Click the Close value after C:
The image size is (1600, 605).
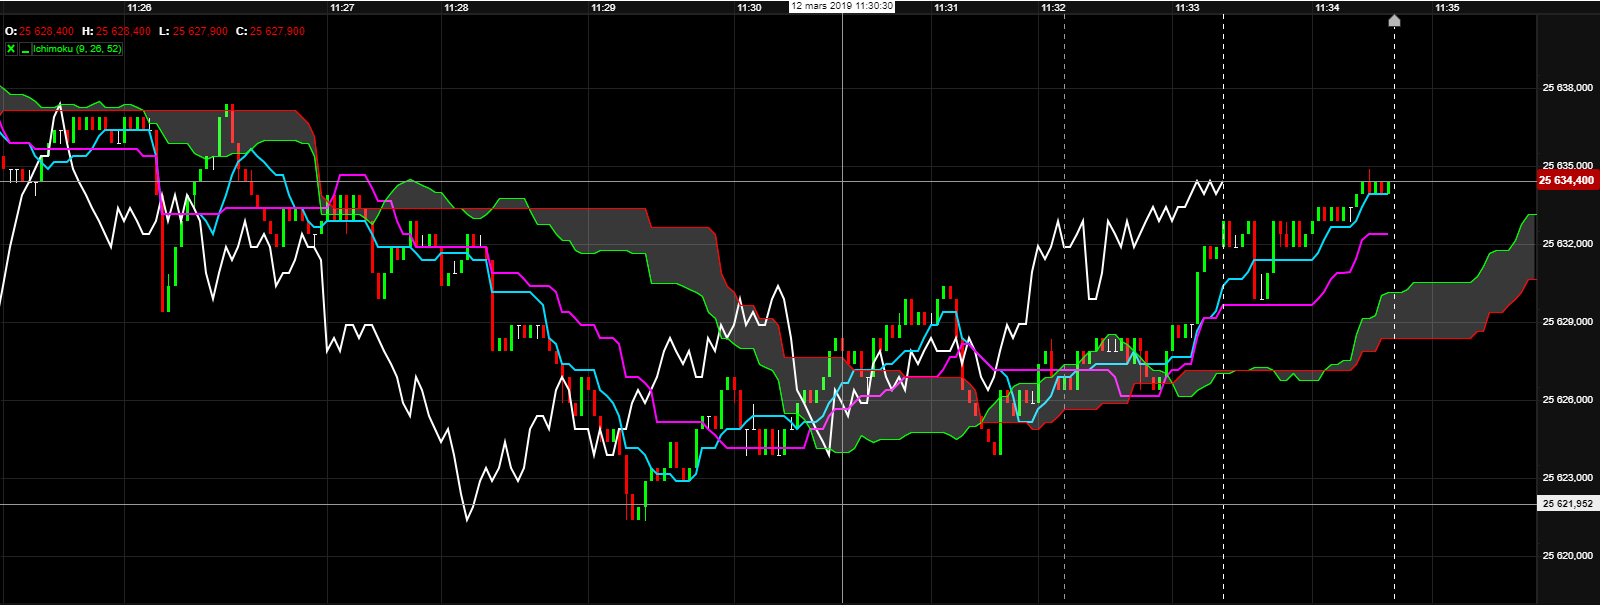tap(277, 31)
